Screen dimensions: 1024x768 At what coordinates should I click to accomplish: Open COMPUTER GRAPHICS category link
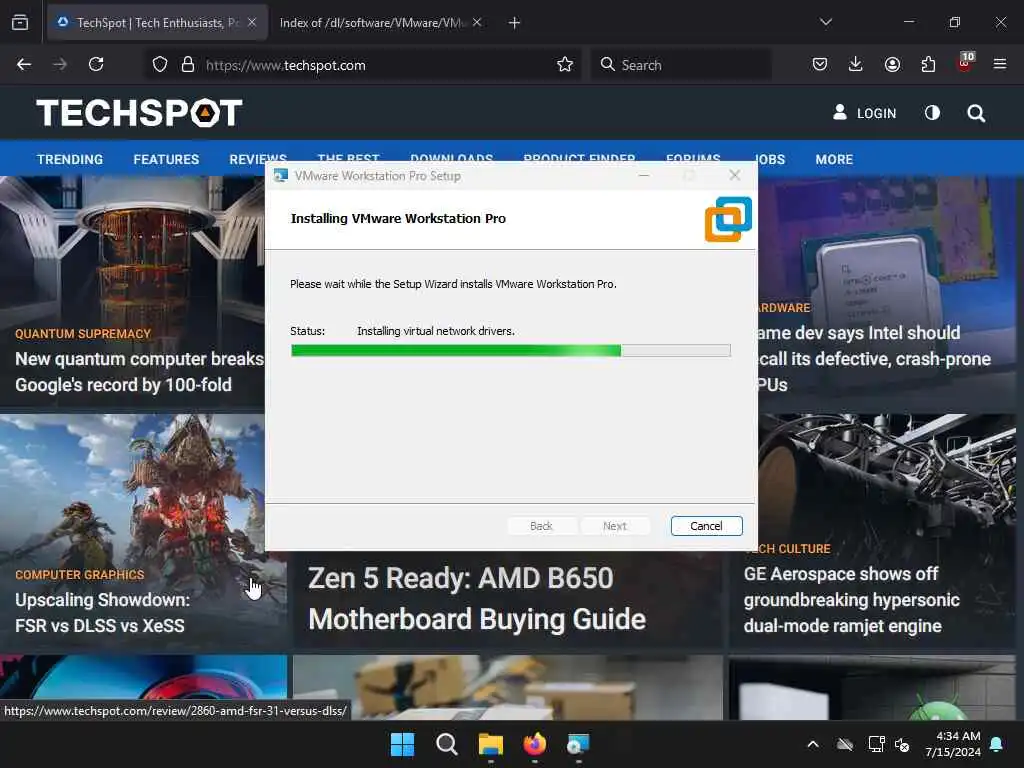[x=80, y=575]
